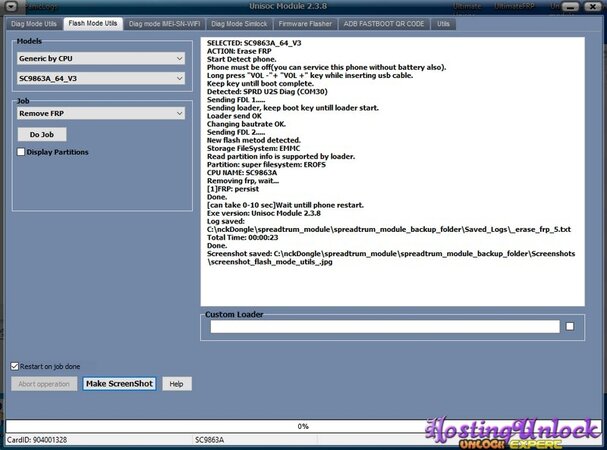Expand the Remove FRP job dropdown
The image size is (607, 450).
[100, 116]
